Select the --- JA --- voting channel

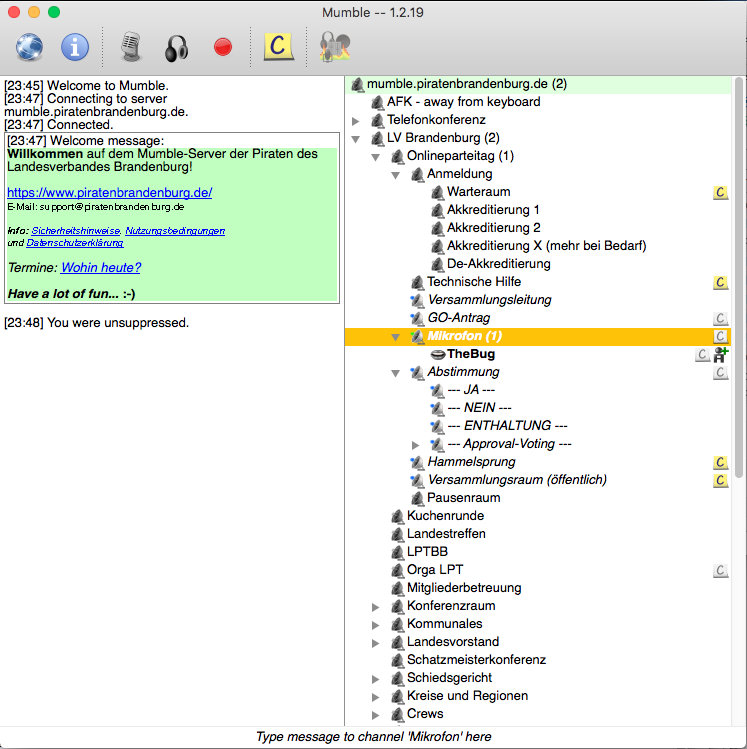[471, 390]
